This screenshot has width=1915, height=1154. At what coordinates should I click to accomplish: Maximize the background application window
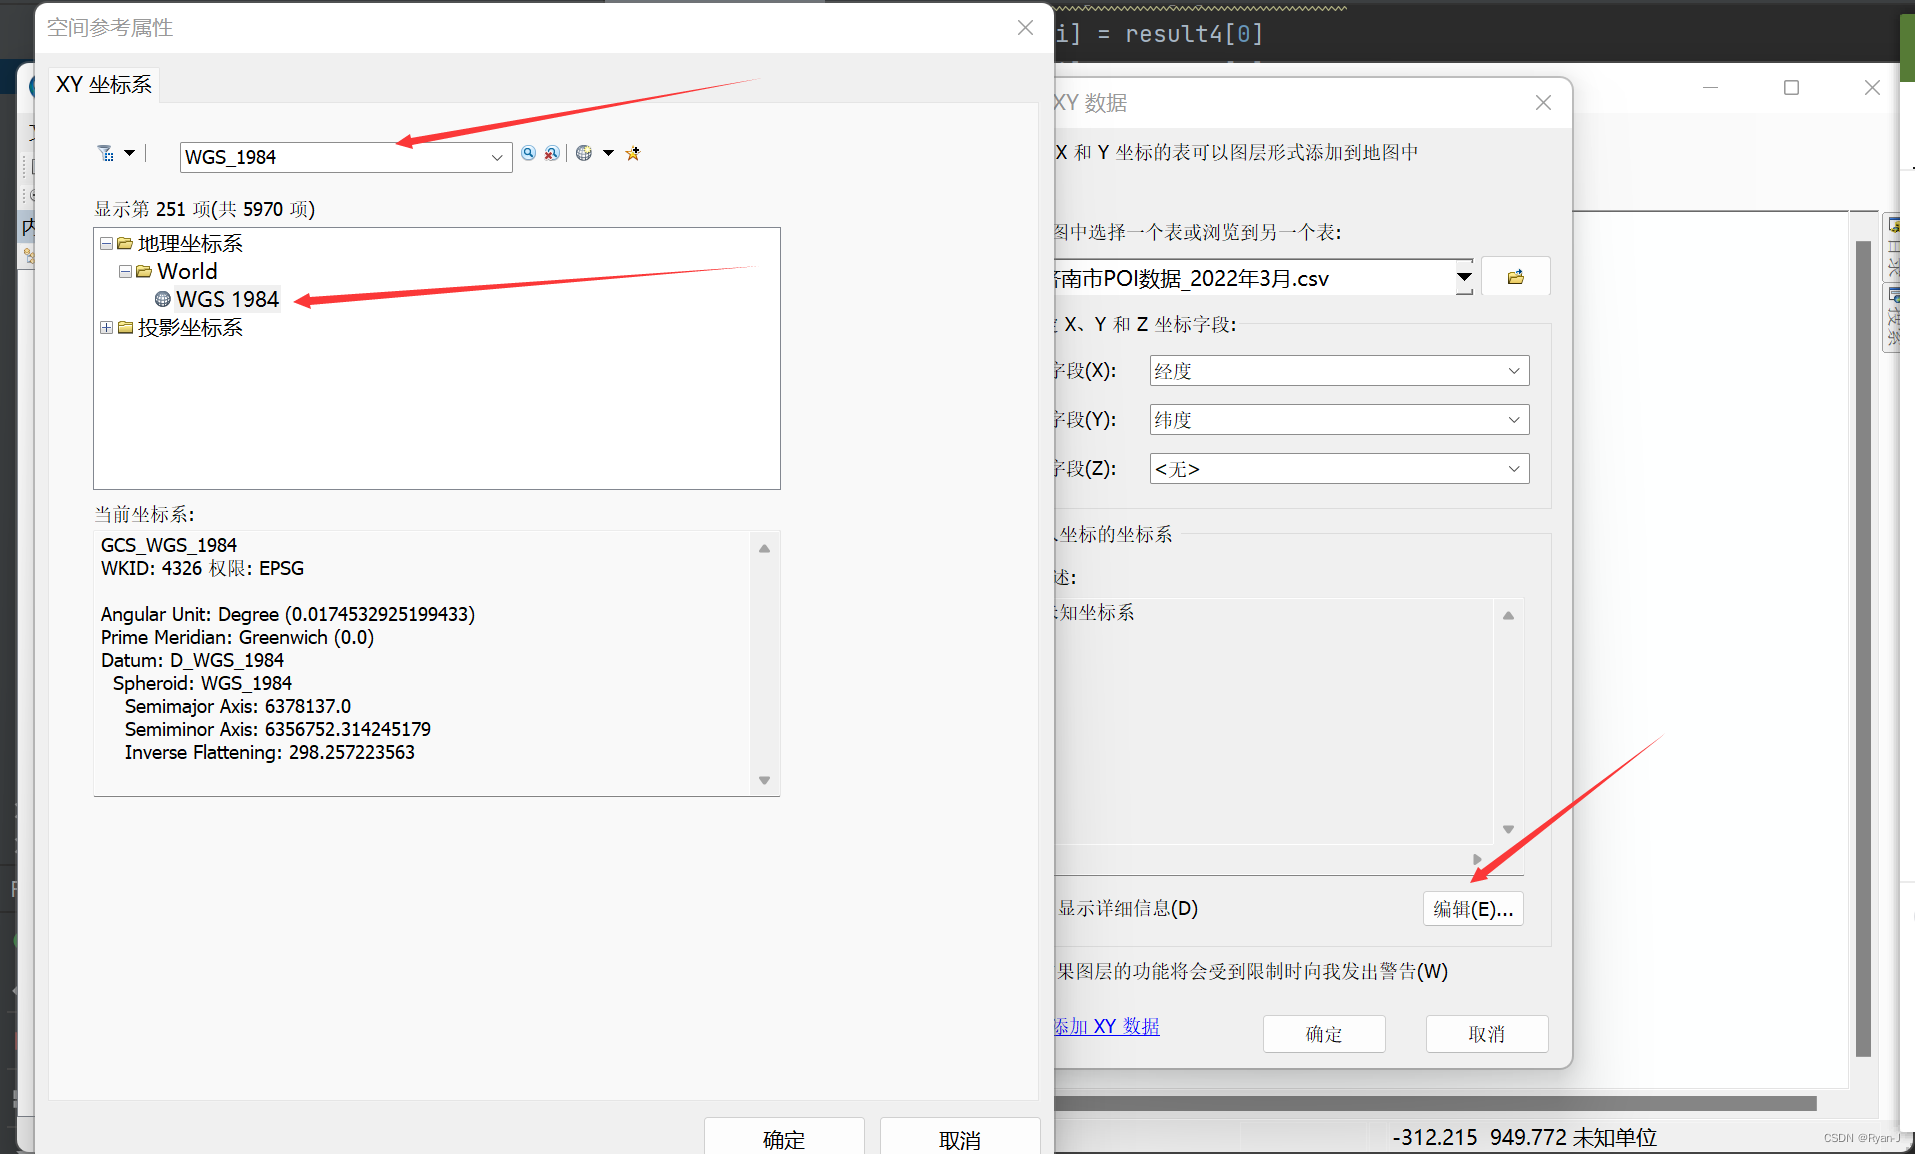click(1791, 88)
